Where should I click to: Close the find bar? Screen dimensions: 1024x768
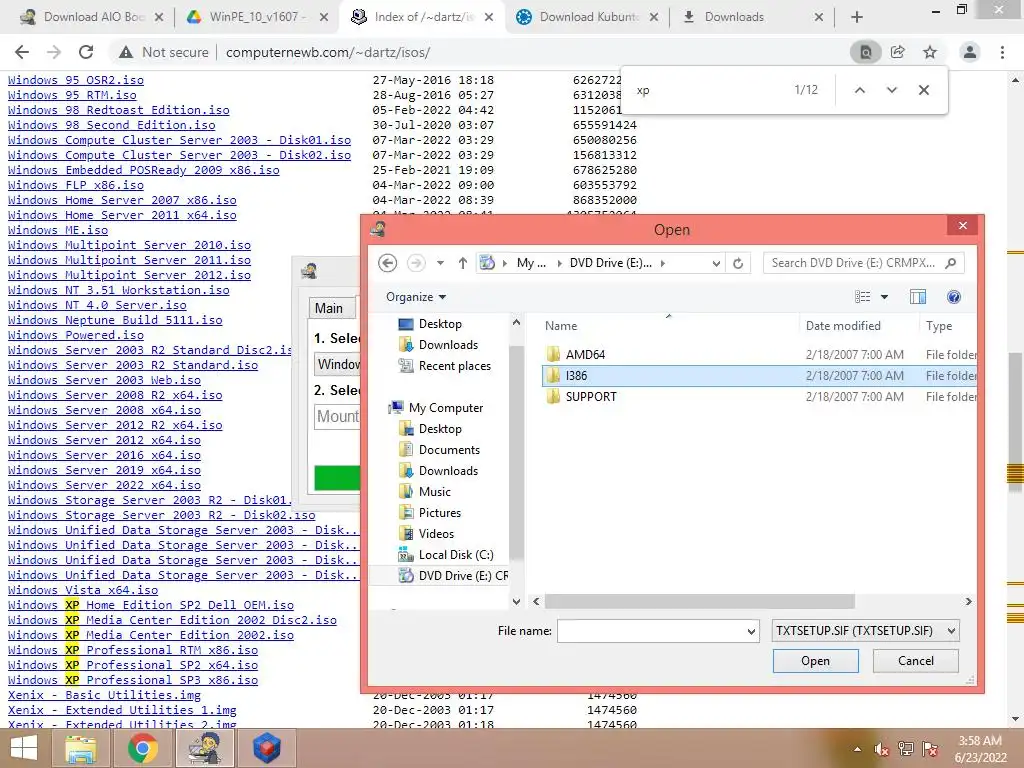[923, 90]
